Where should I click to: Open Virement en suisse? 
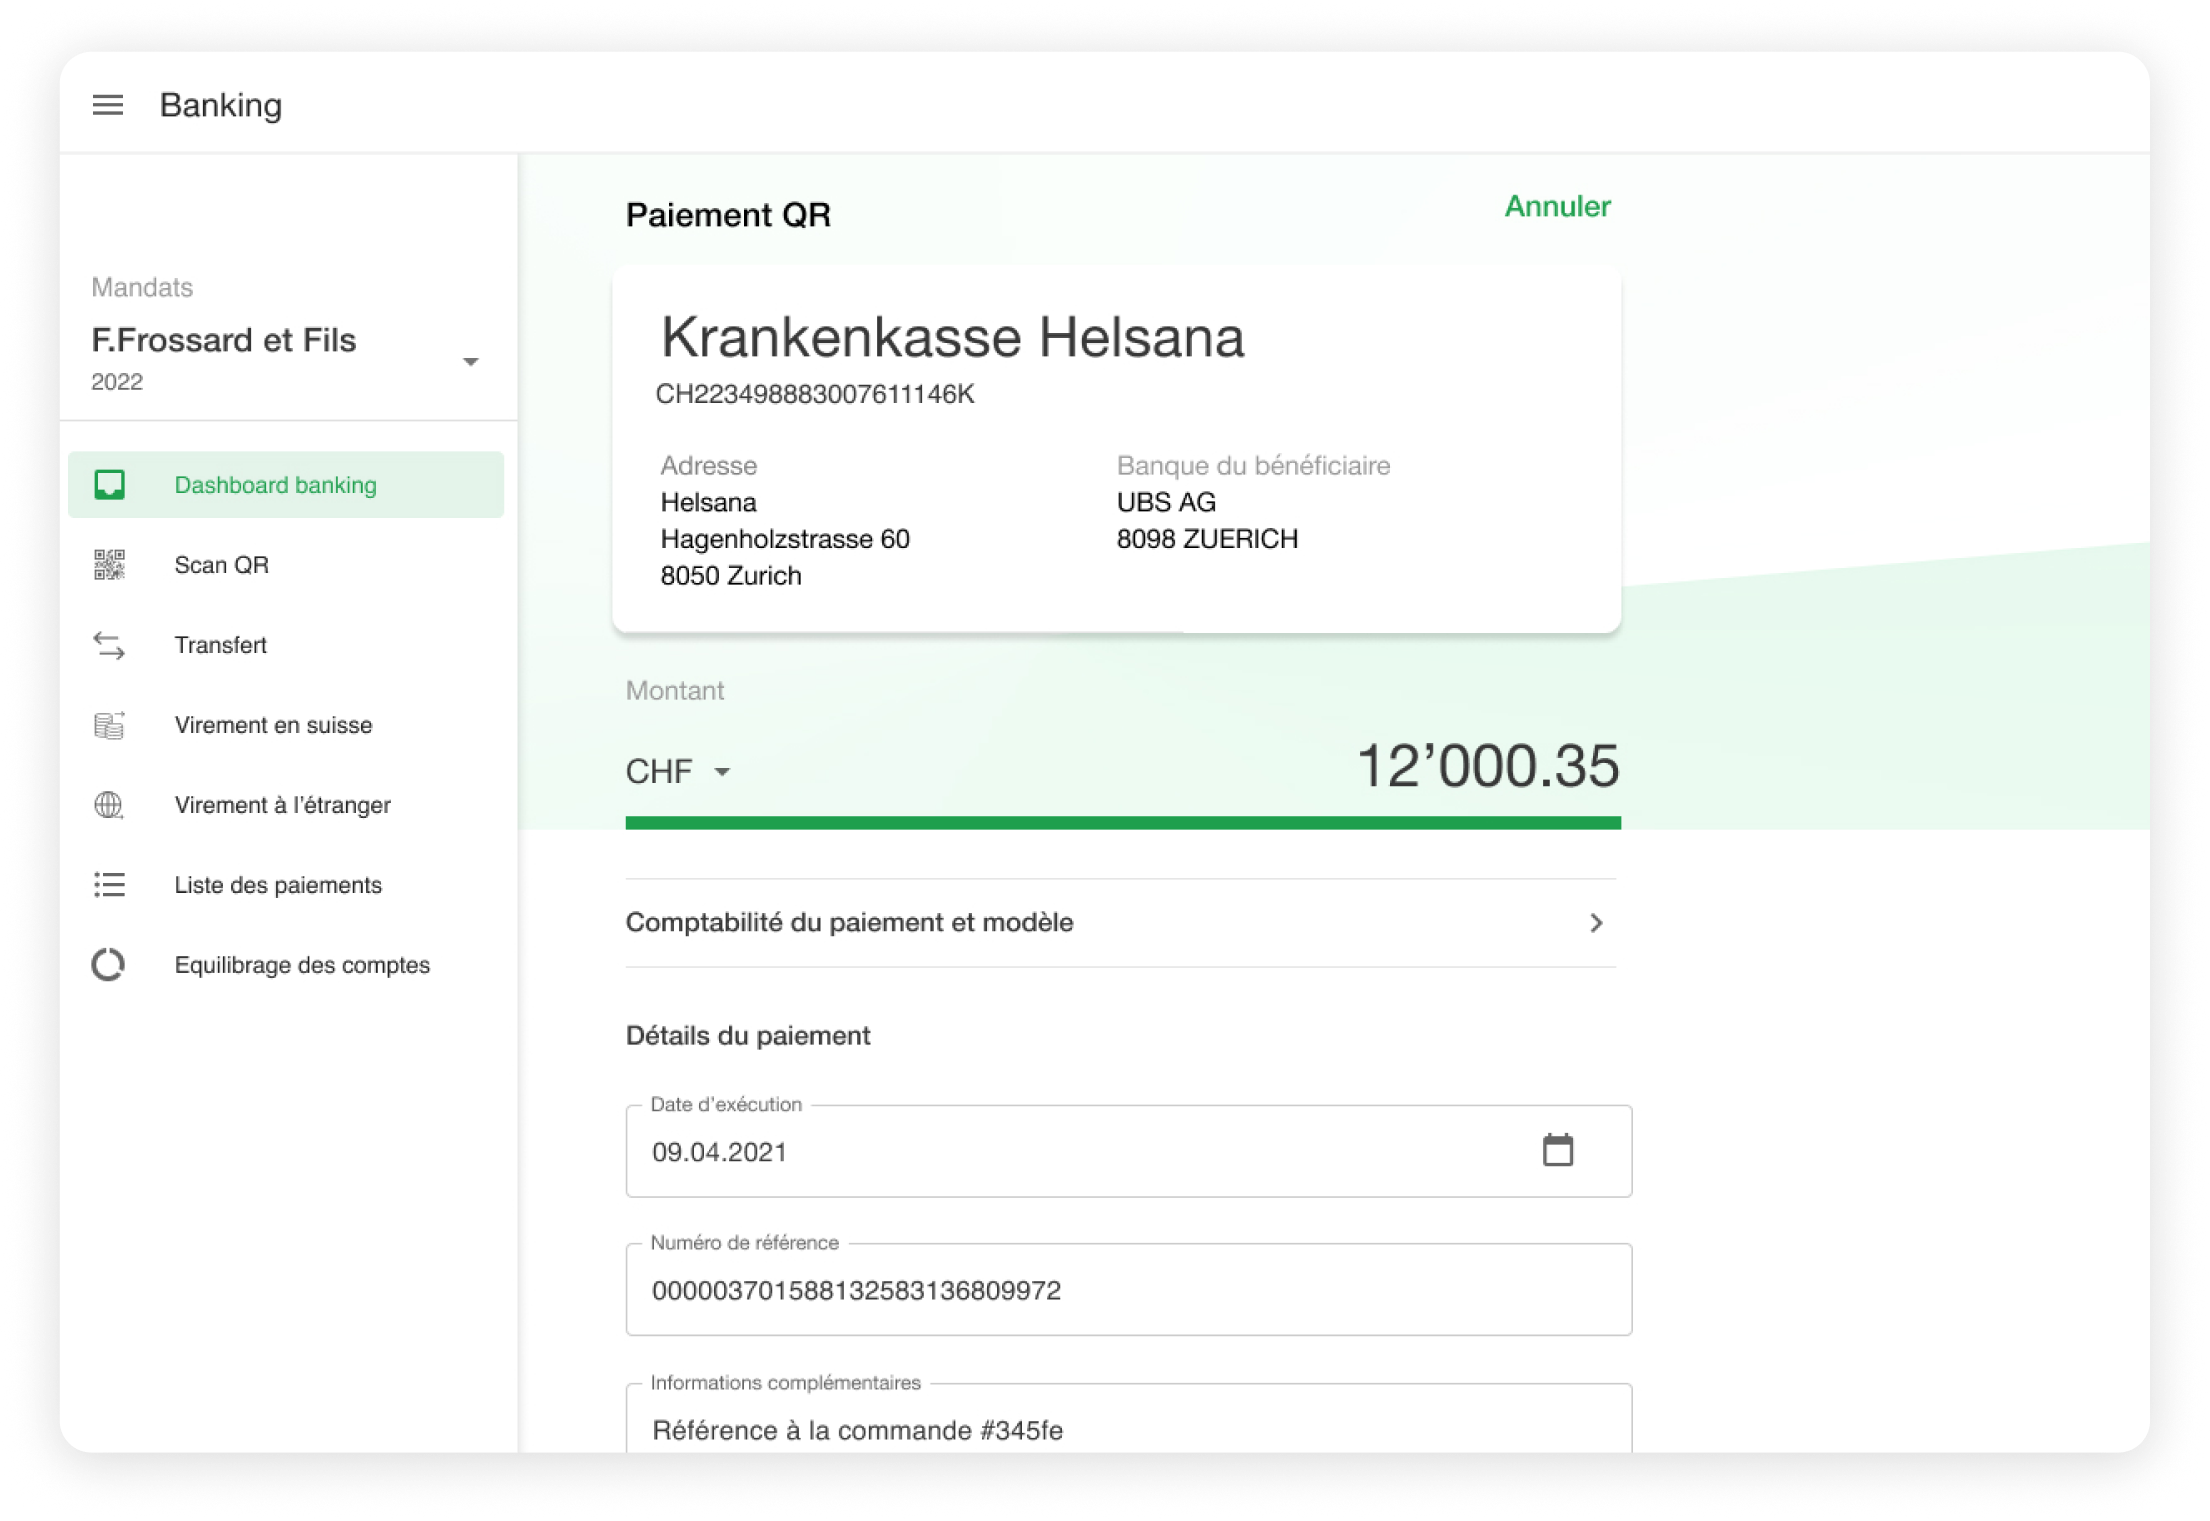pos(286,725)
